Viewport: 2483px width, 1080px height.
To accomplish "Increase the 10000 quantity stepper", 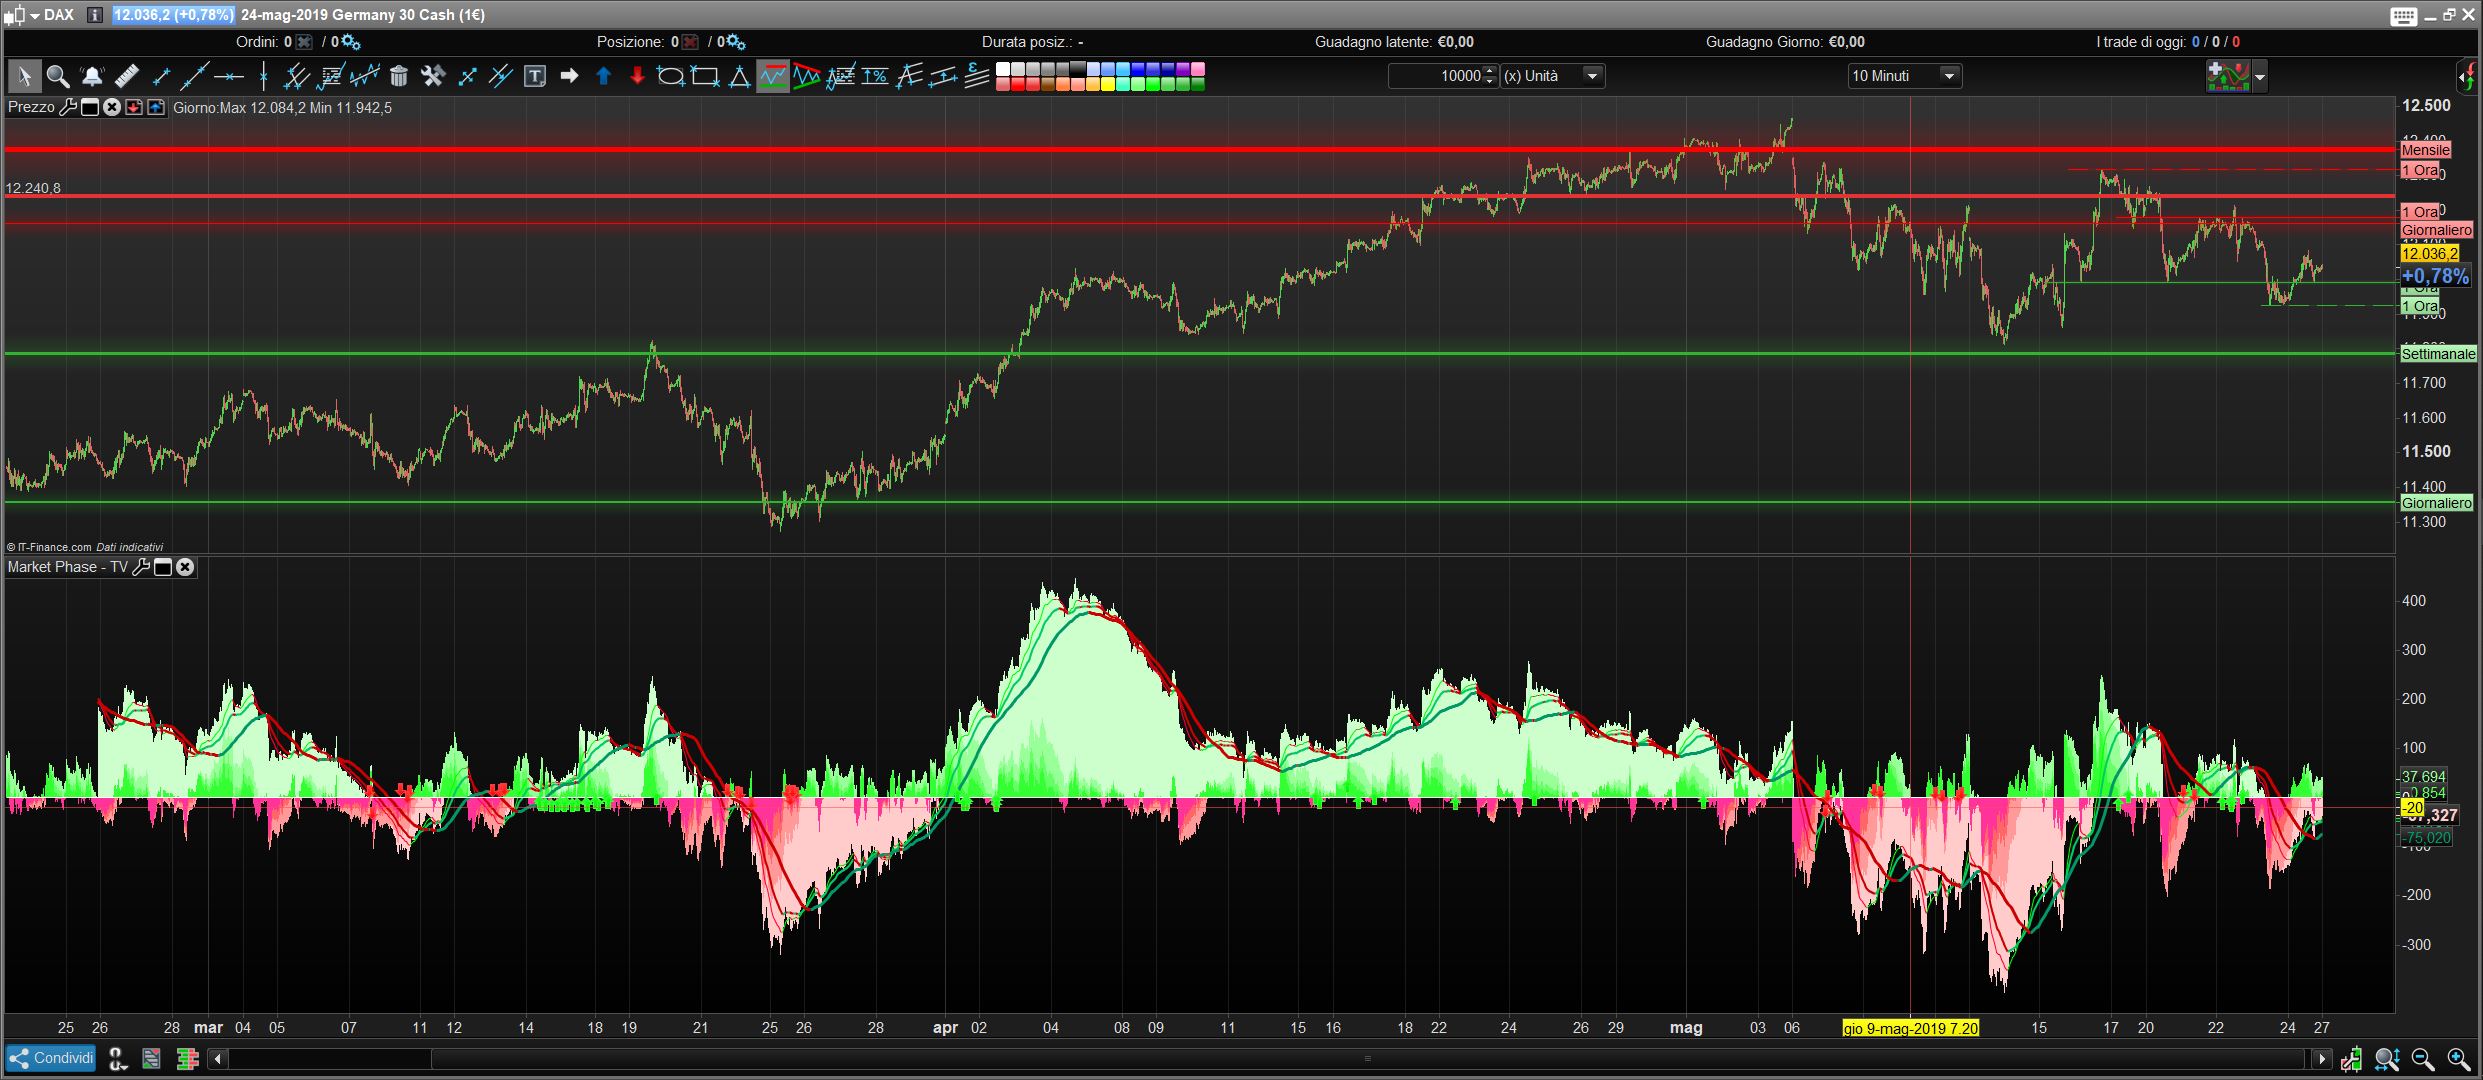I will 1491,70.
